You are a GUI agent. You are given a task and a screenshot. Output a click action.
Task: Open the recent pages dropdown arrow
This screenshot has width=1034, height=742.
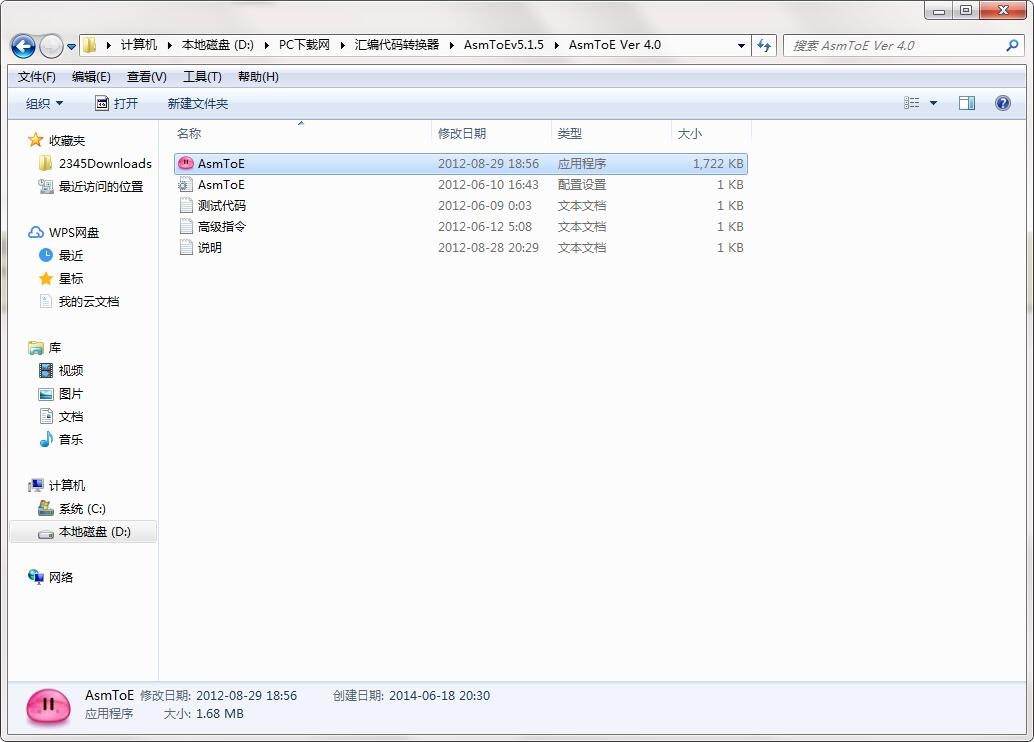pyautogui.click(x=71, y=47)
